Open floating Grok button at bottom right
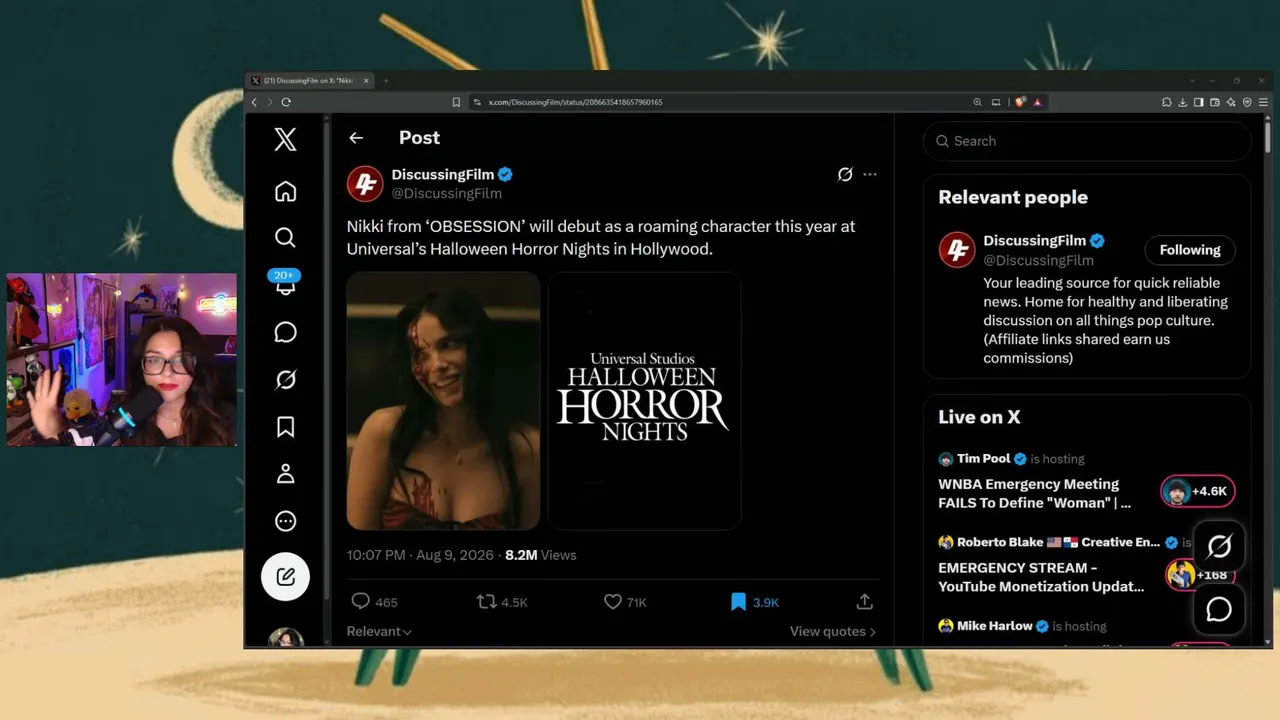The height and width of the screenshot is (720, 1280). [1219, 546]
